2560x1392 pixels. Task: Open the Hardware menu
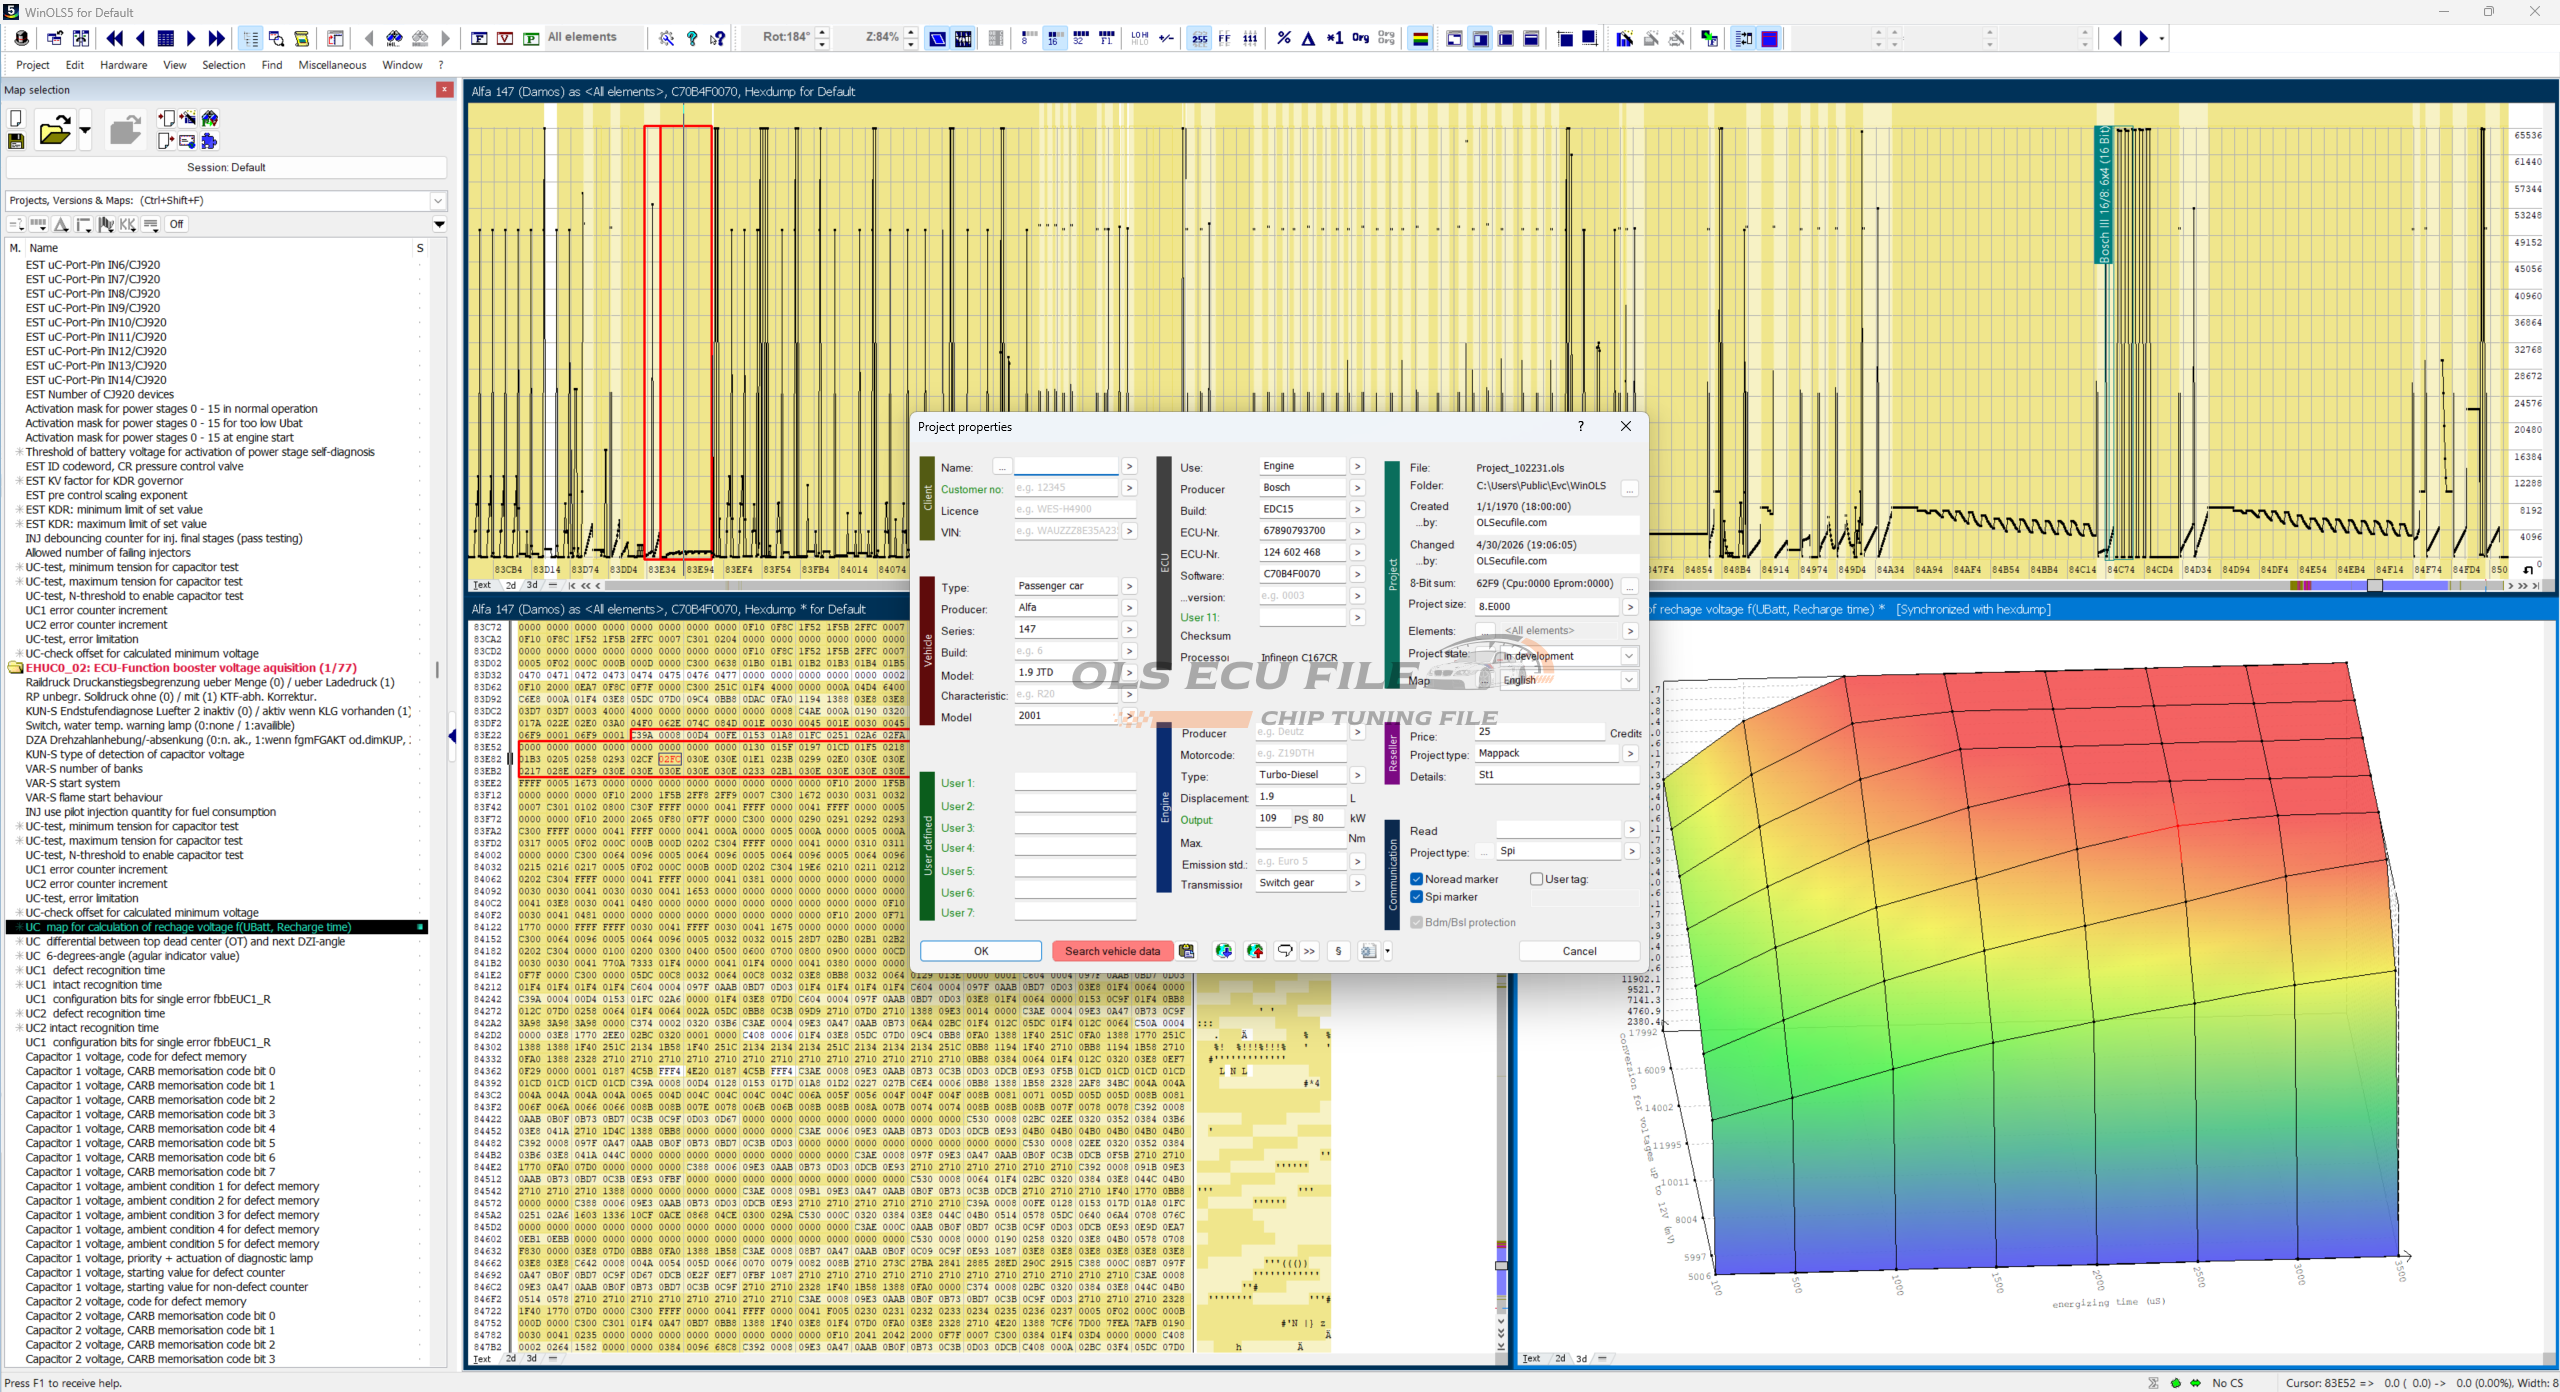124,65
